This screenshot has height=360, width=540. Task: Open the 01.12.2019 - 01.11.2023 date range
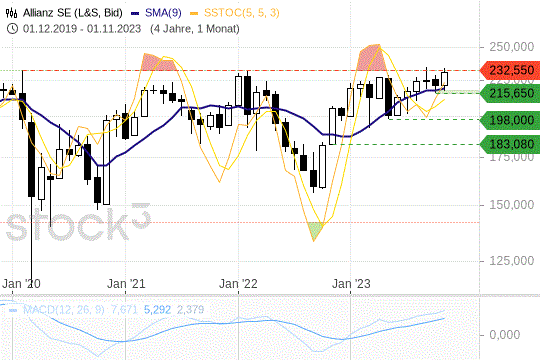[82, 29]
